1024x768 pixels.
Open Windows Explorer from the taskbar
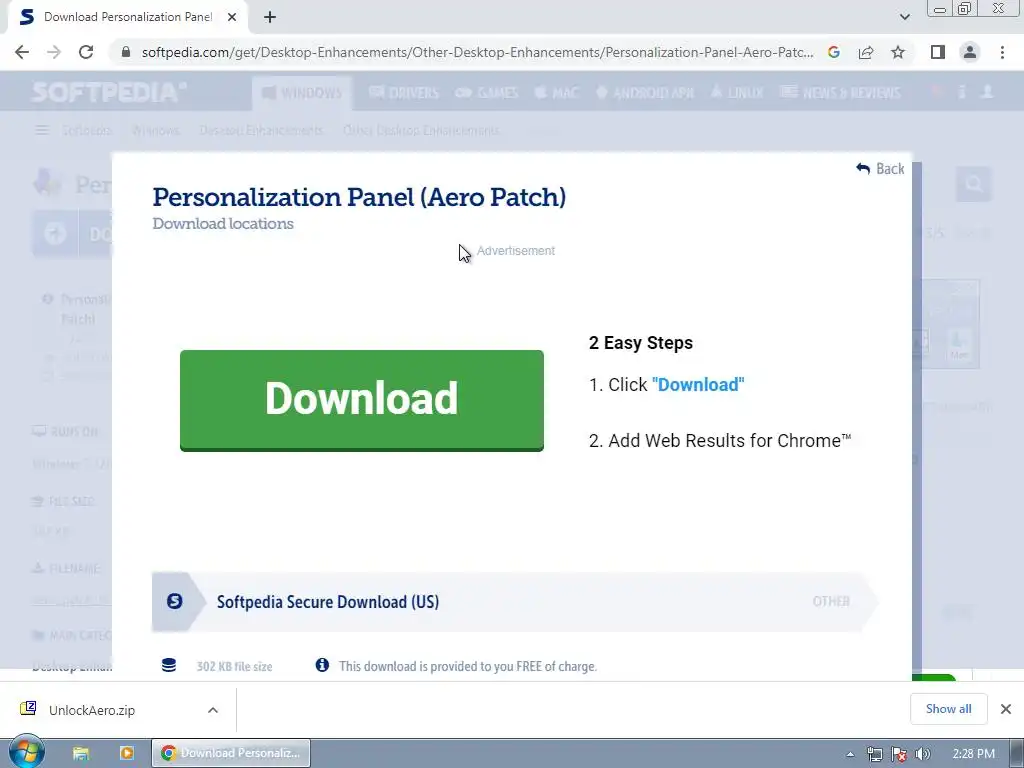[80, 753]
